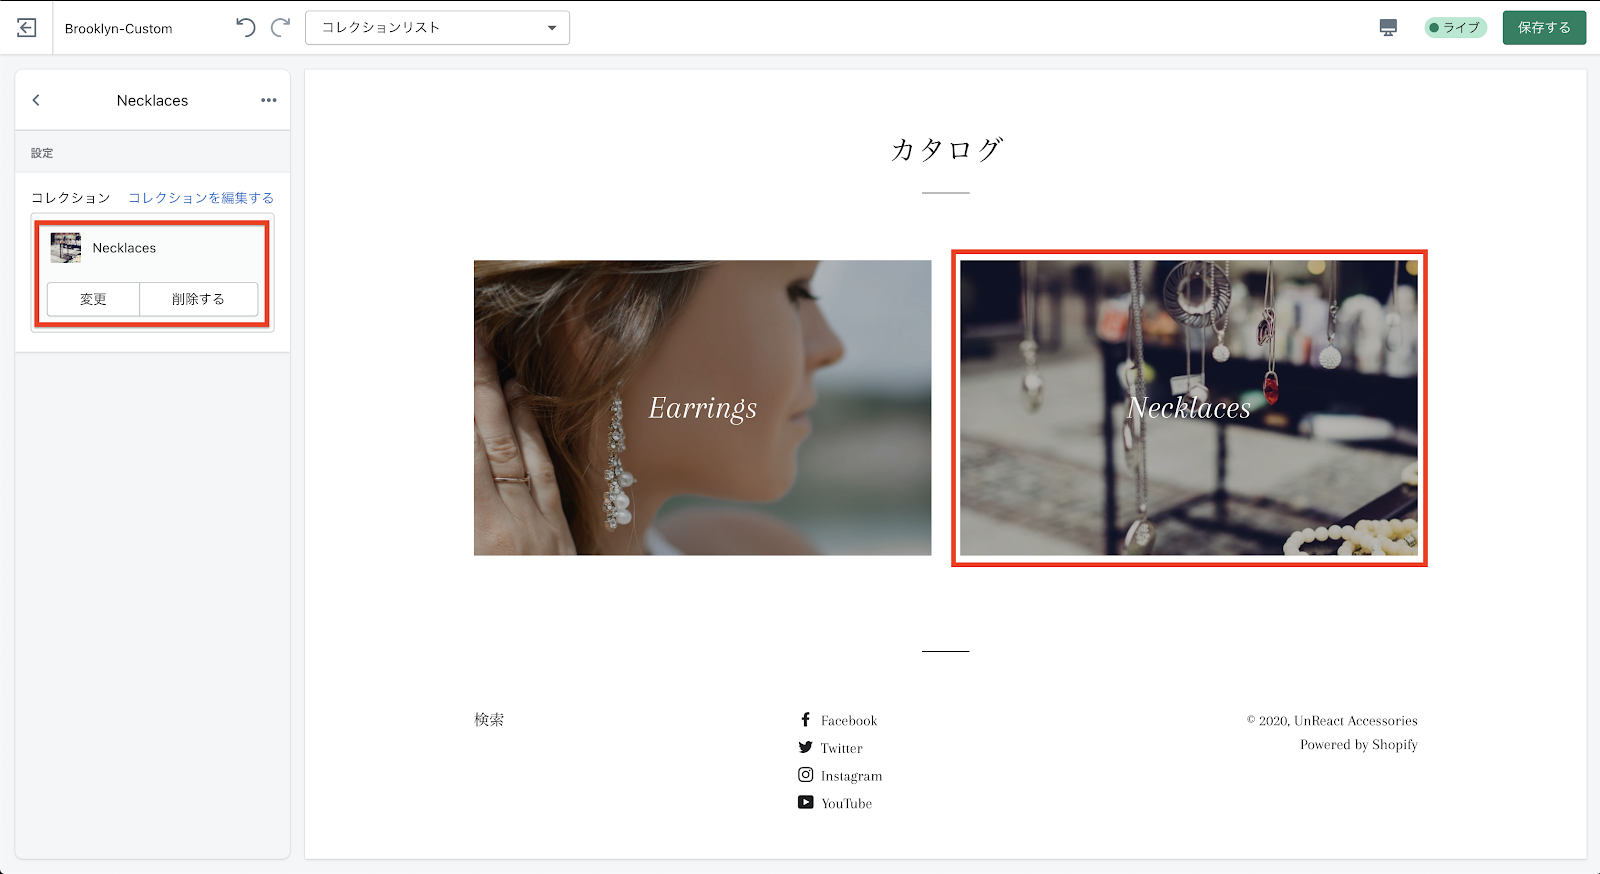Redo the last change
This screenshot has width=1600, height=874.
coord(281,27)
